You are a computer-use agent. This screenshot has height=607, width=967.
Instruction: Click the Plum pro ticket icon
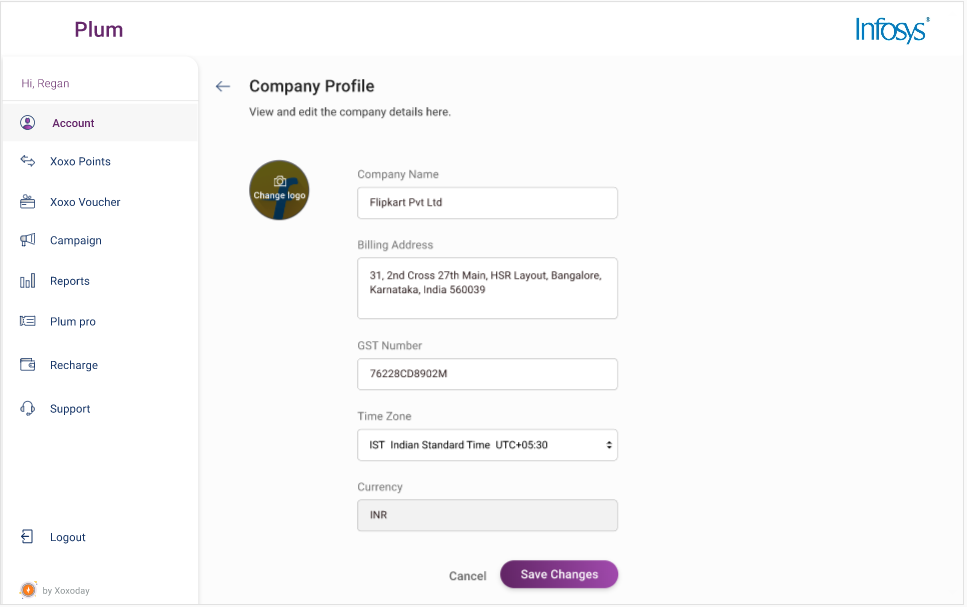(28, 321)
